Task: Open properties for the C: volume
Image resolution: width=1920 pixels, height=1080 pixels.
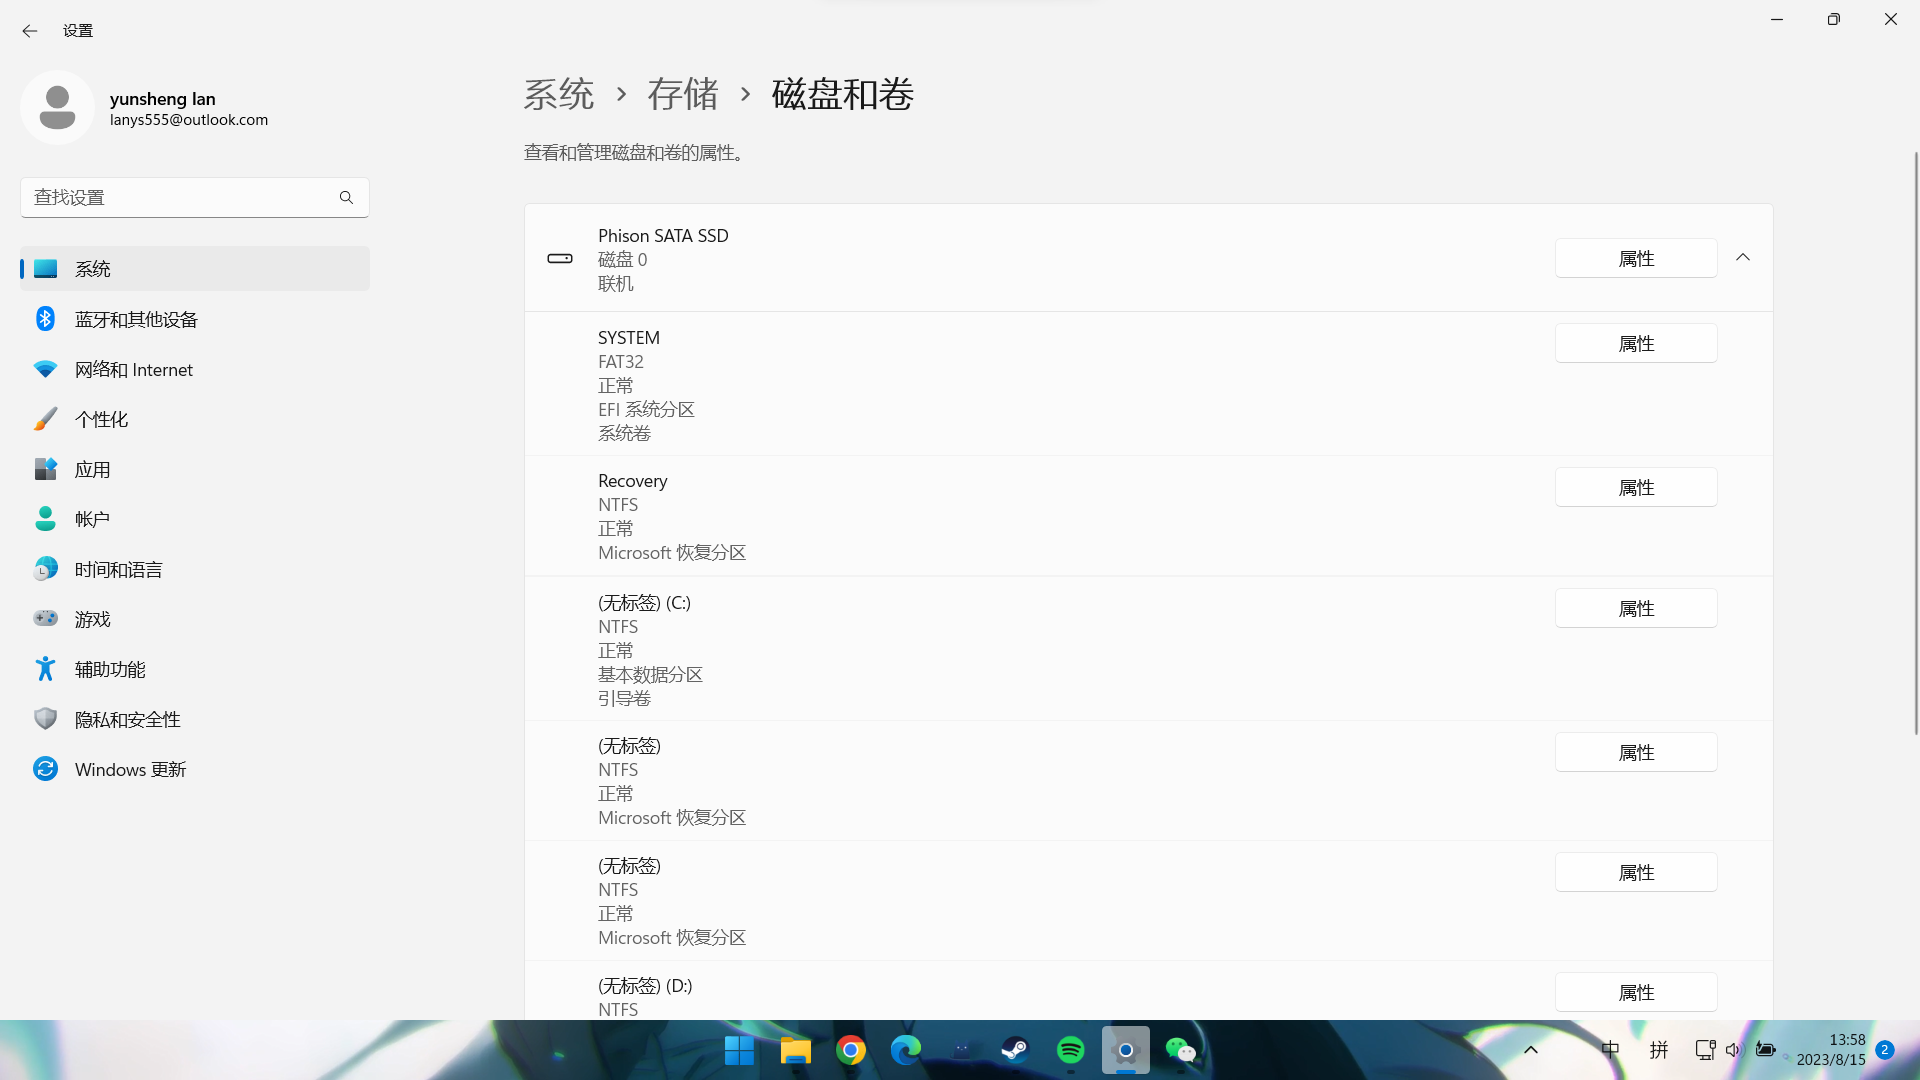Action: [1636, 609]
